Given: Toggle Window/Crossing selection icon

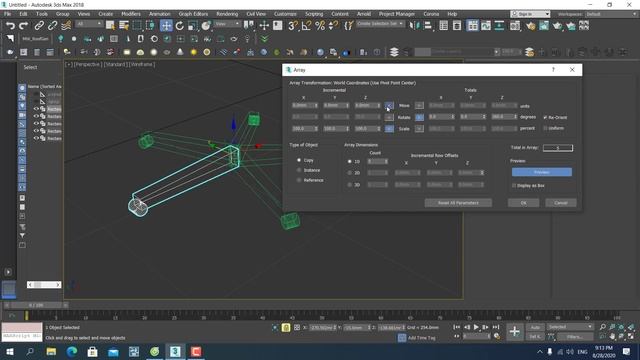Looking at the screenshot, I should point(150,26).
